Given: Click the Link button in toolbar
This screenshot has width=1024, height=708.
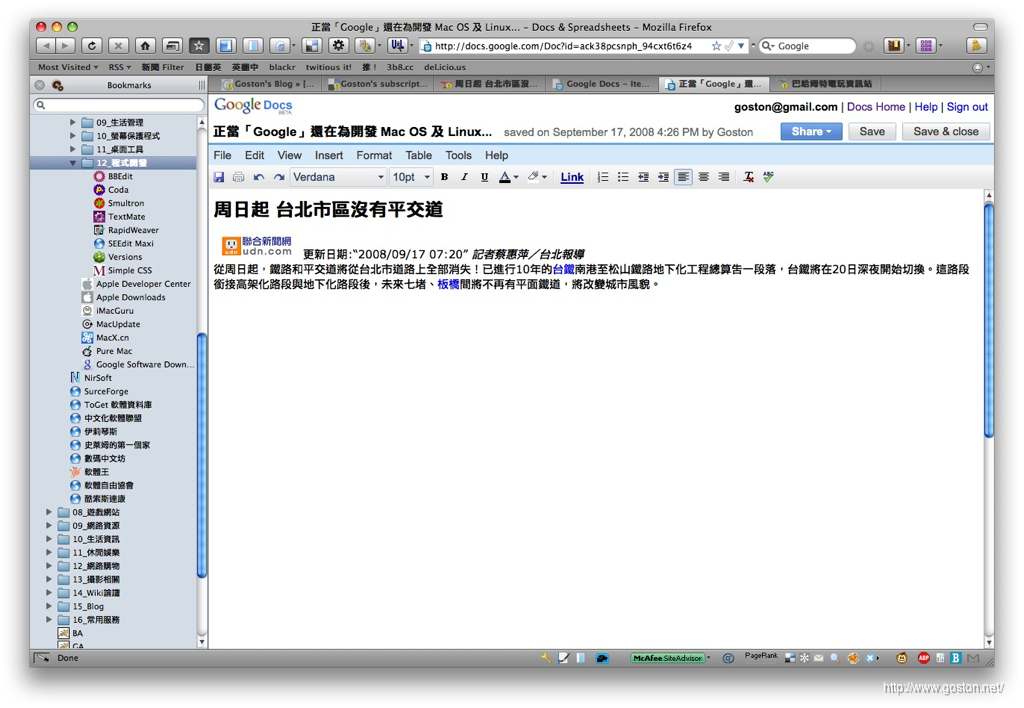Looking at the screenshot, I should pyautogui.click(x=571, y=177).
